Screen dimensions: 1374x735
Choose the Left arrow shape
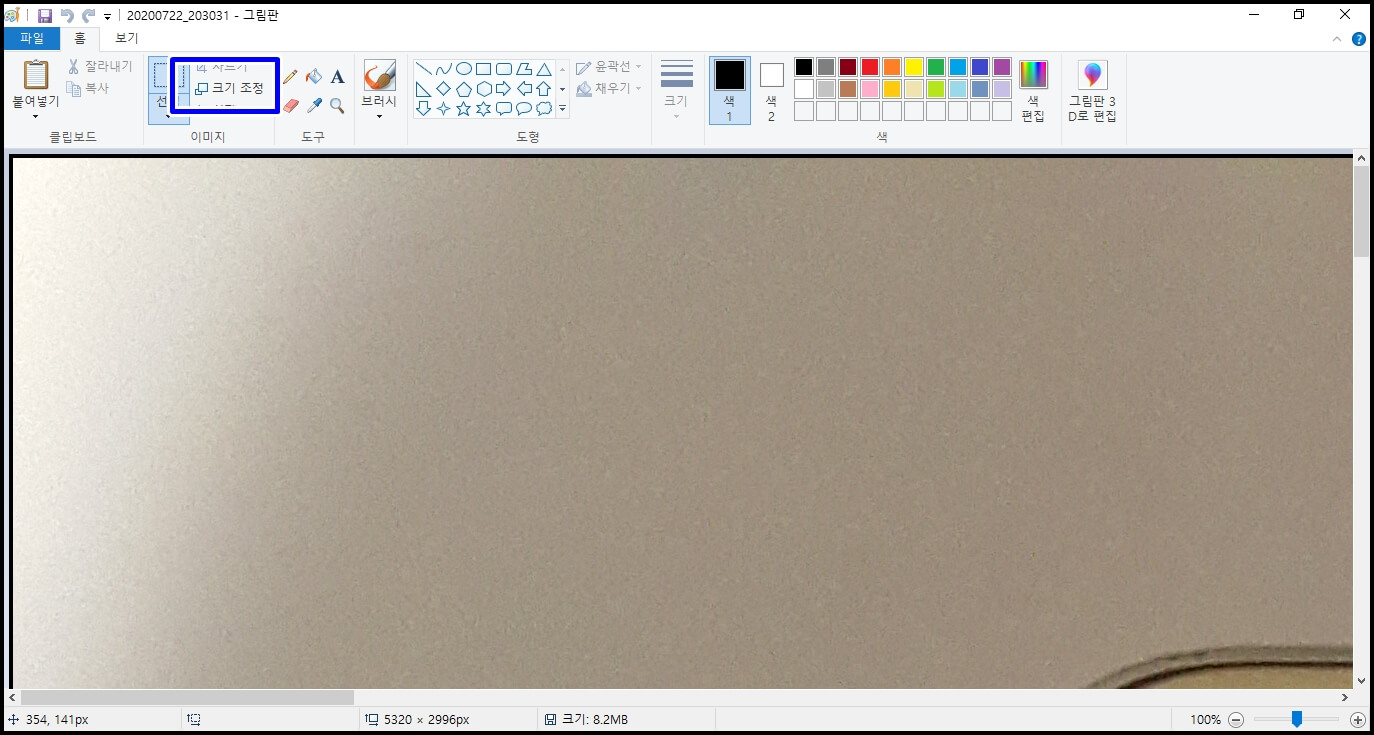524,89
